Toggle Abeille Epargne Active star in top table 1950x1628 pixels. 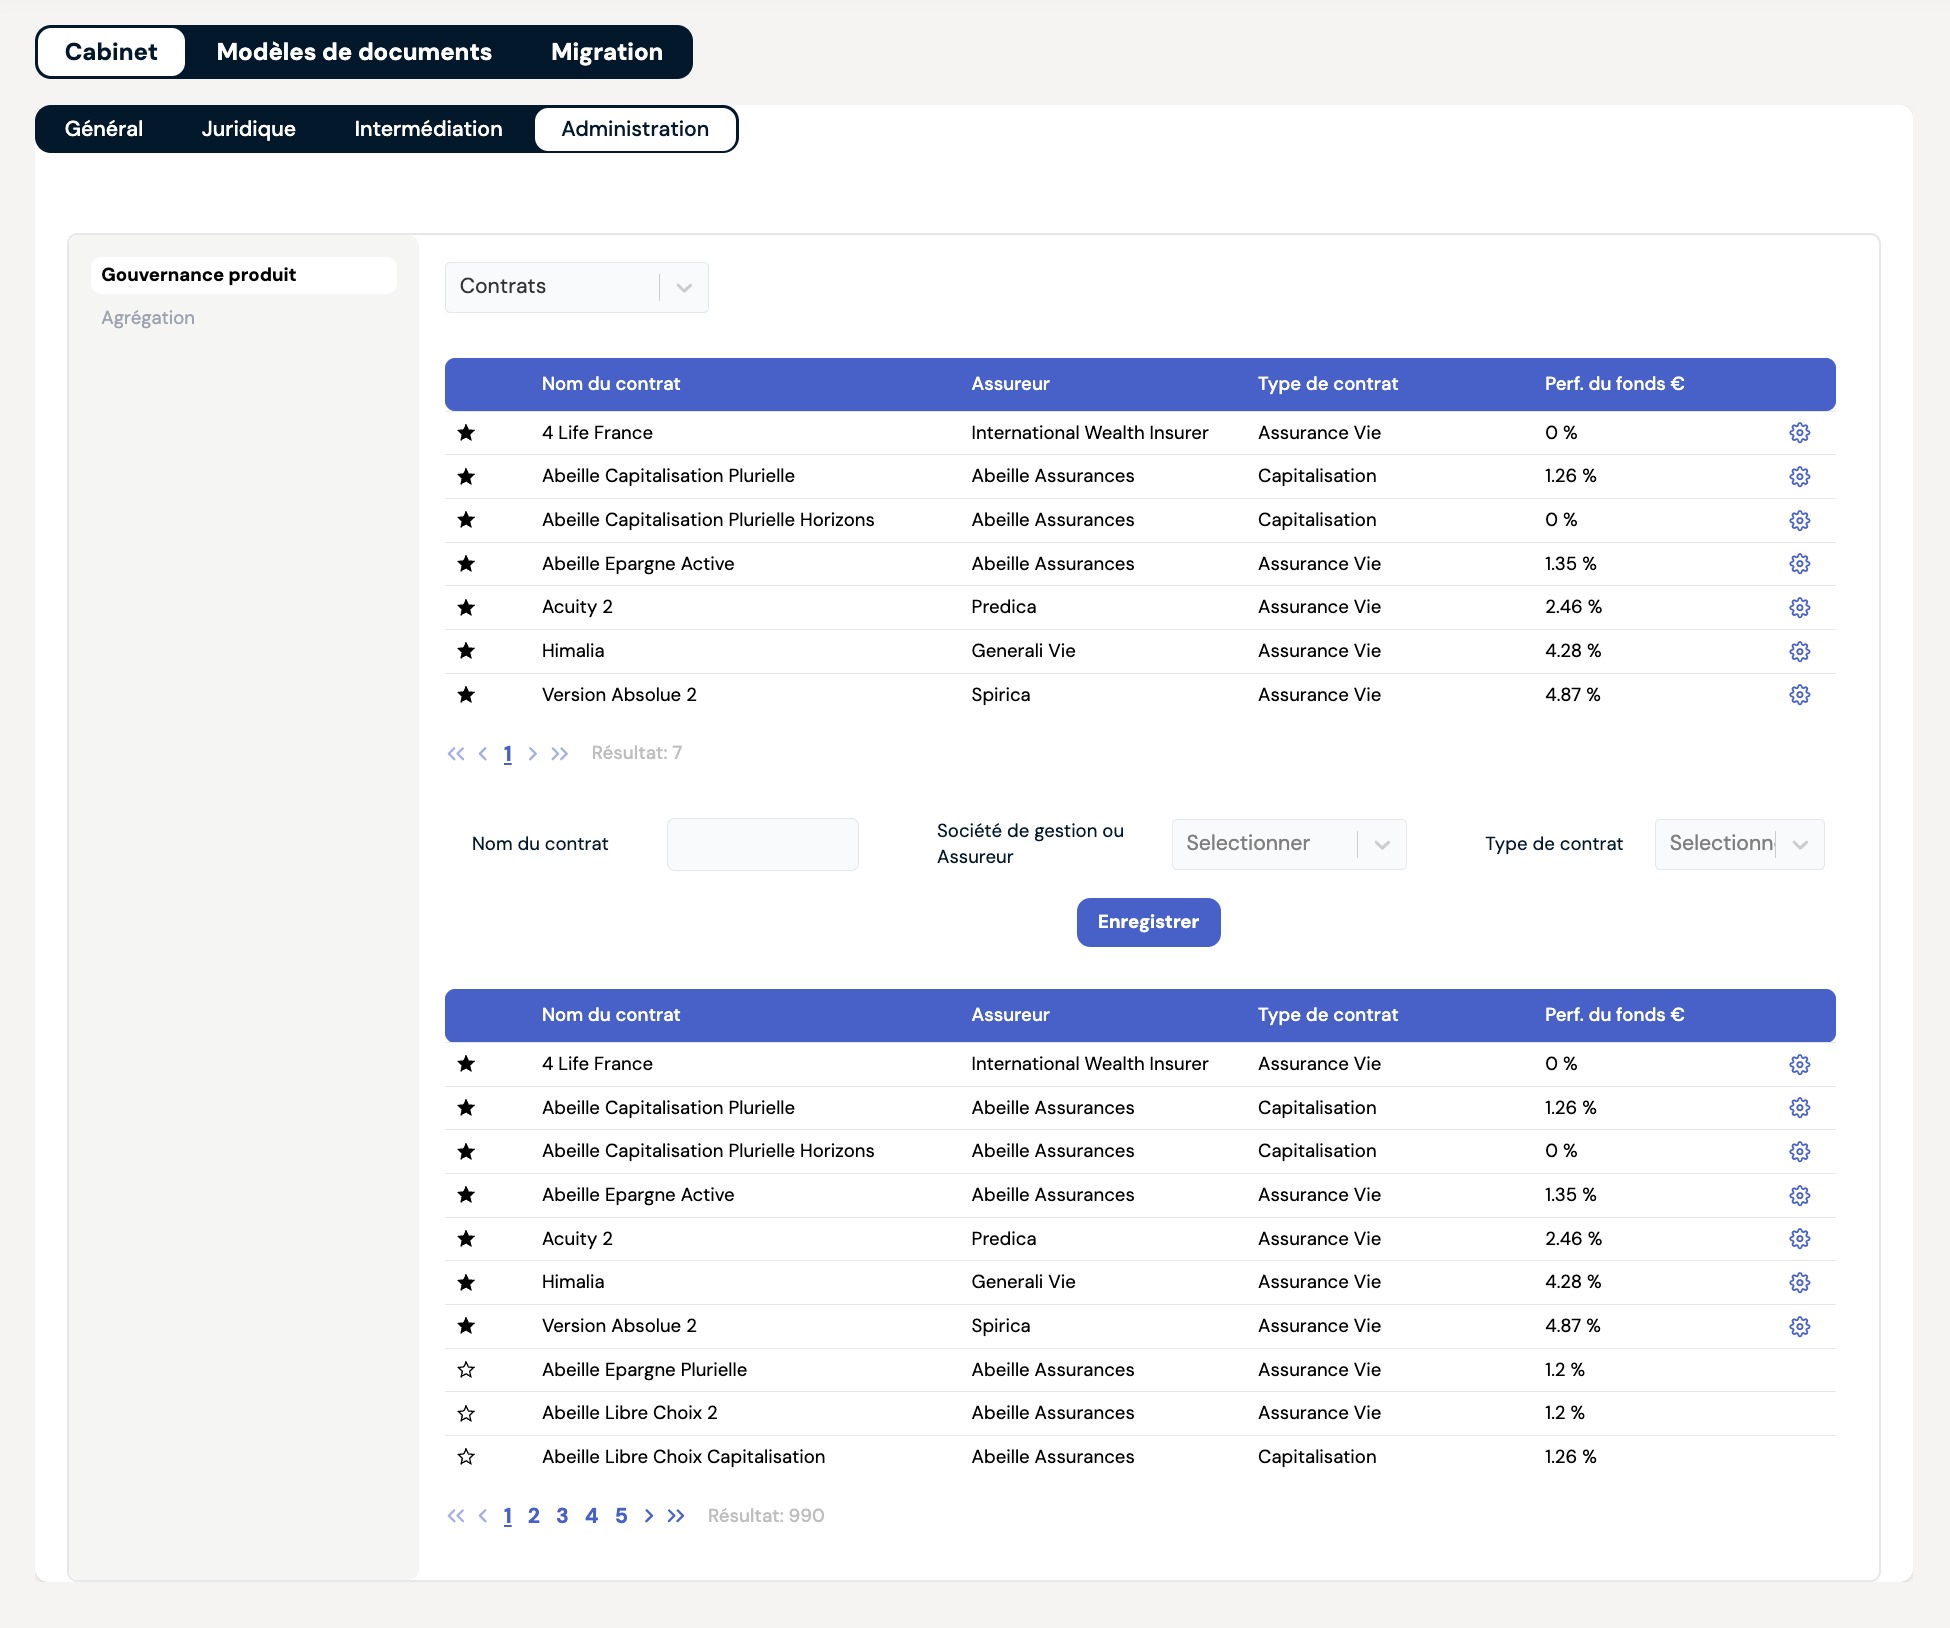point(466,564)
